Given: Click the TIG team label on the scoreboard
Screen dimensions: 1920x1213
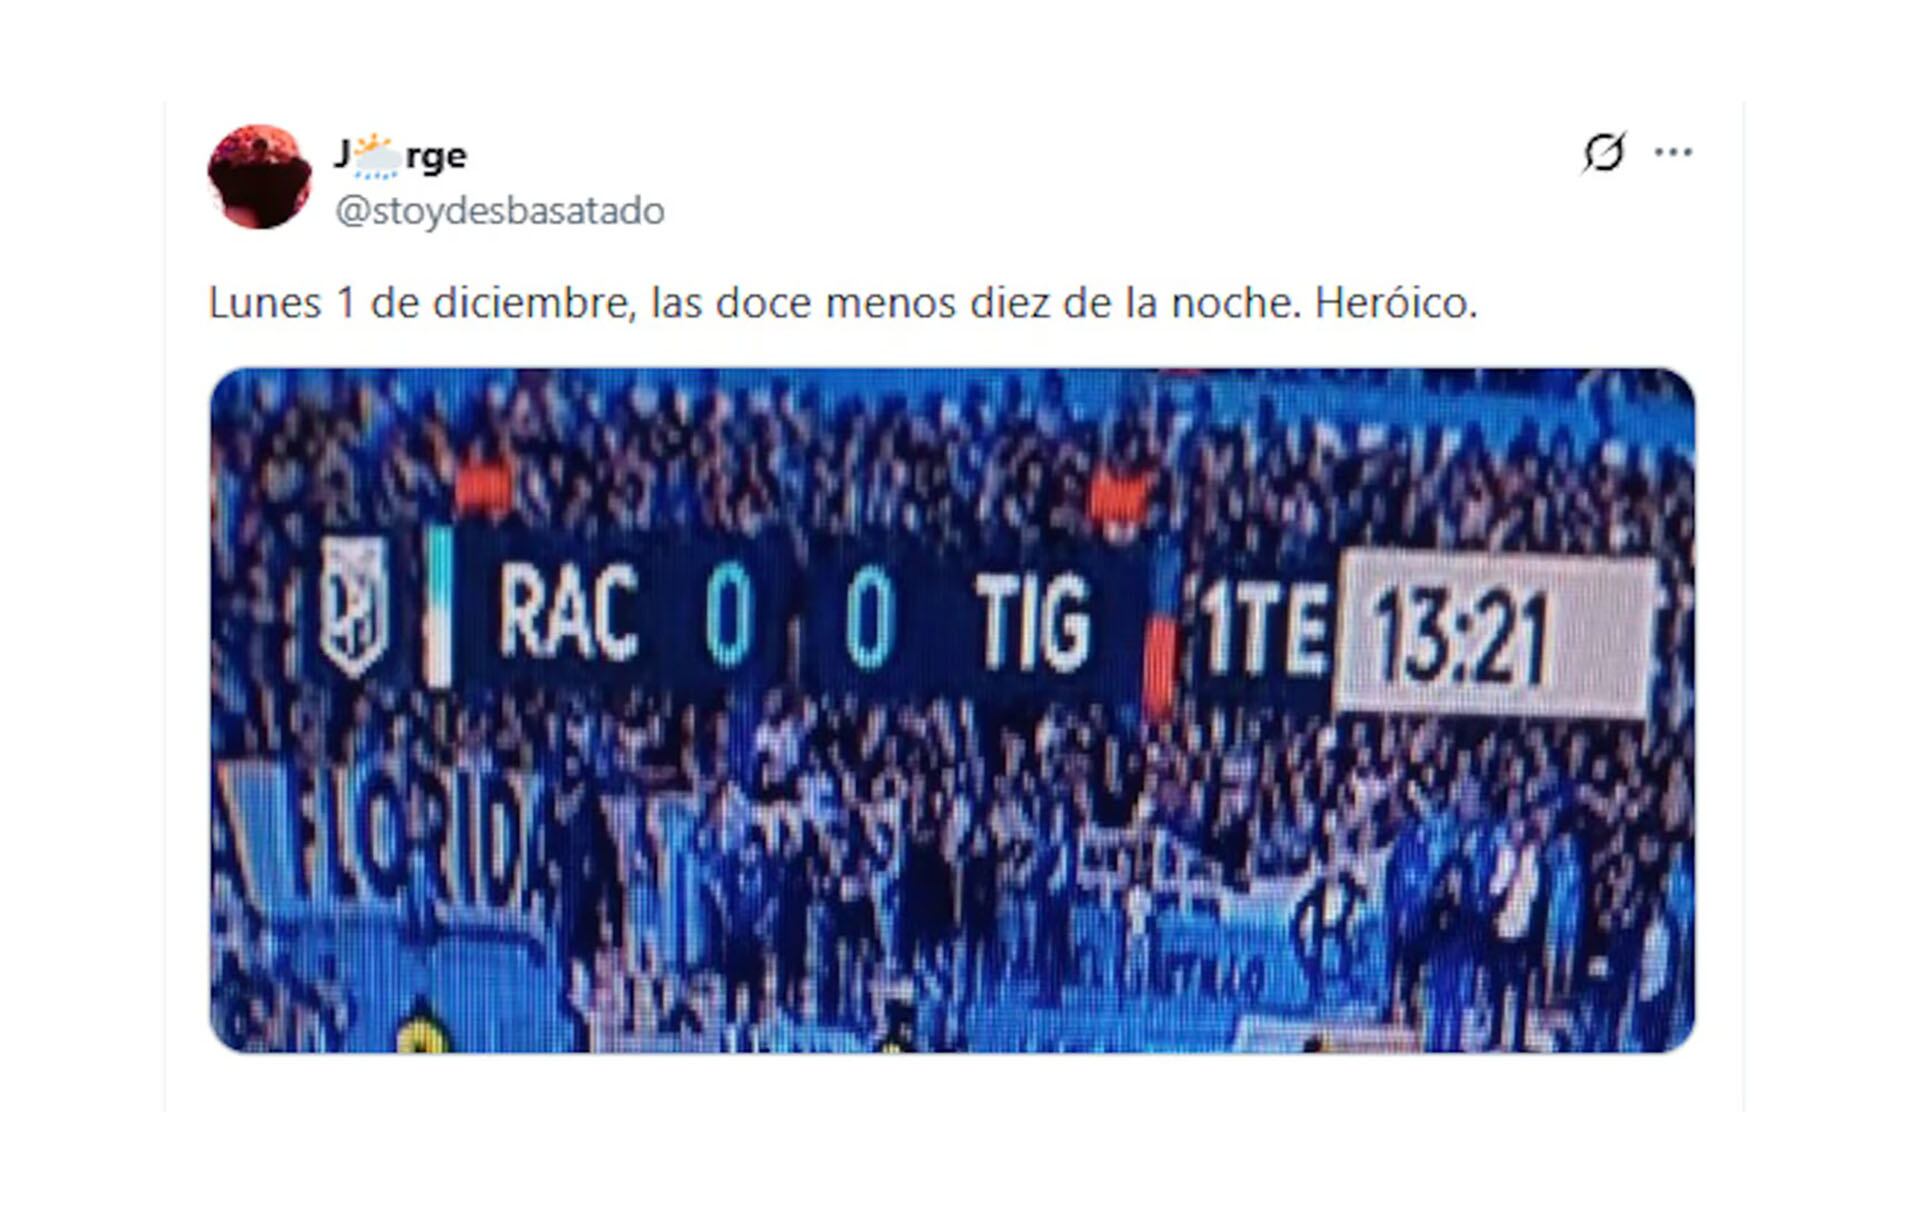Looking at the screenshot, I should (x=1032, y=622).
